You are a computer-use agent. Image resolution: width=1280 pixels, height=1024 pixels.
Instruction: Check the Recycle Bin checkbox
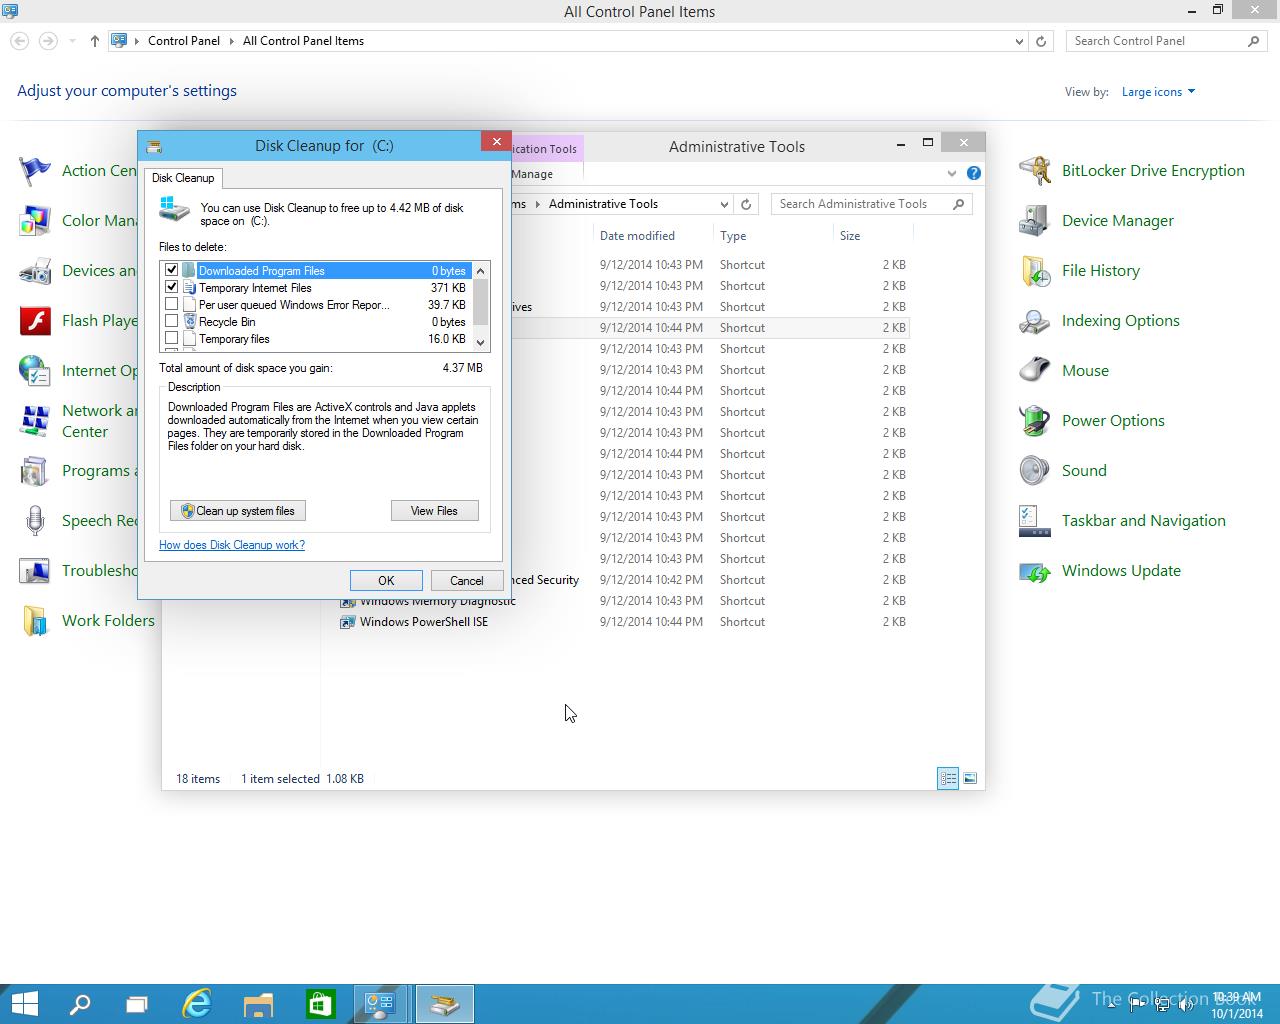[x=171, y=321]
